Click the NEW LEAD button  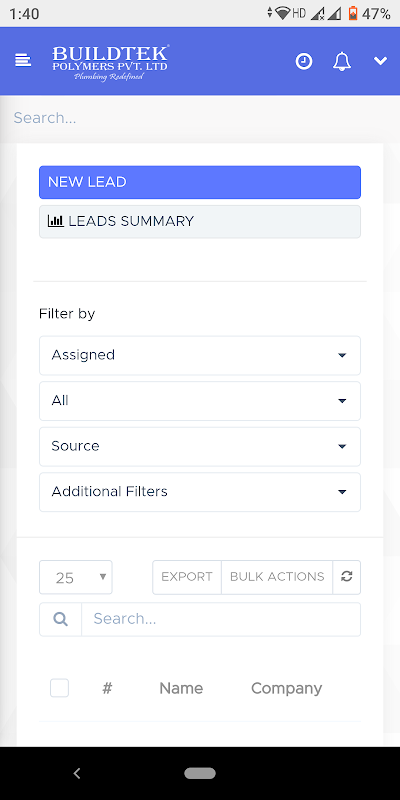tap(200, 182)
